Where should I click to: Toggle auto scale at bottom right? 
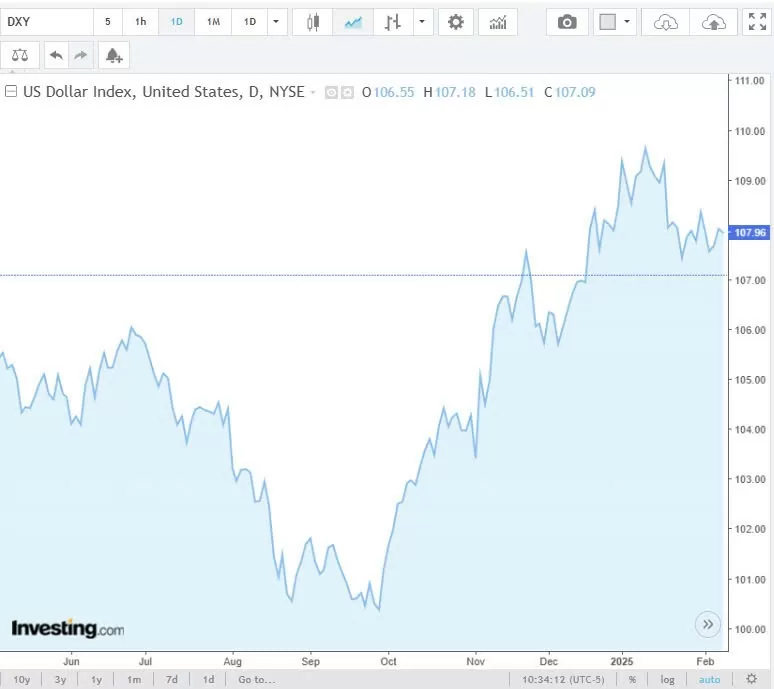[709, 680]
